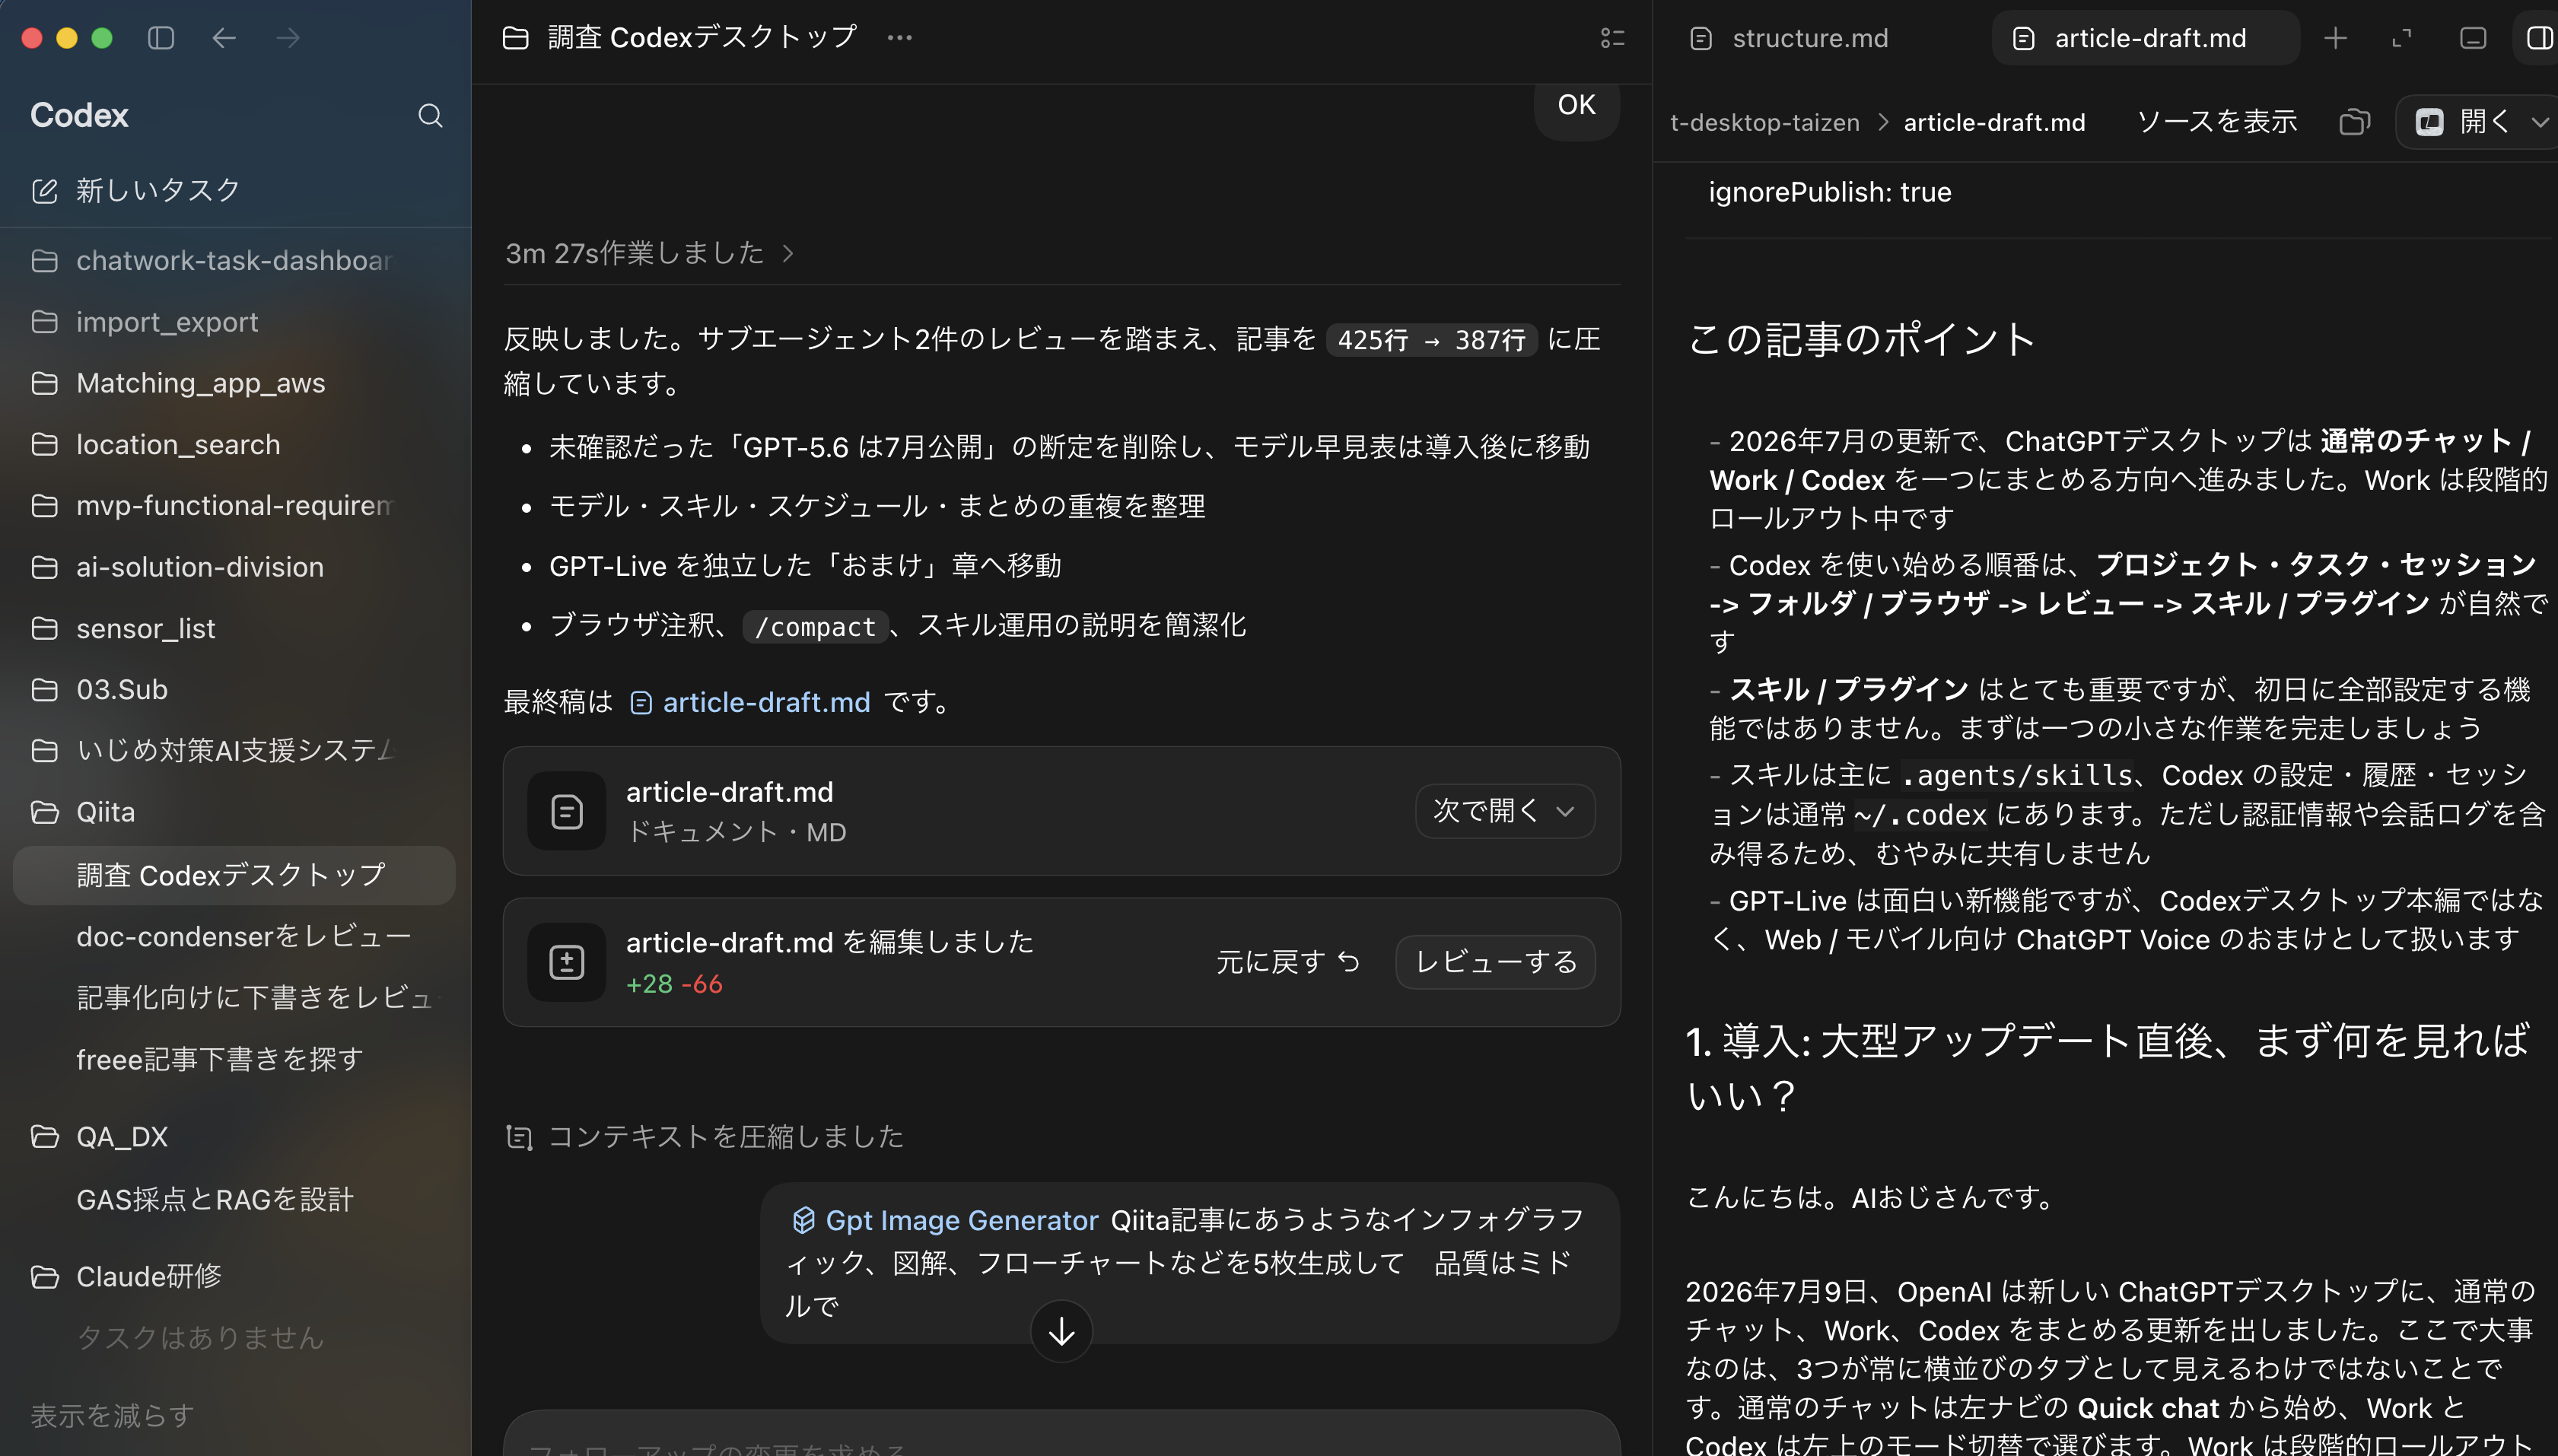Toggle the bottom panel layout icon

point(2472,38)
